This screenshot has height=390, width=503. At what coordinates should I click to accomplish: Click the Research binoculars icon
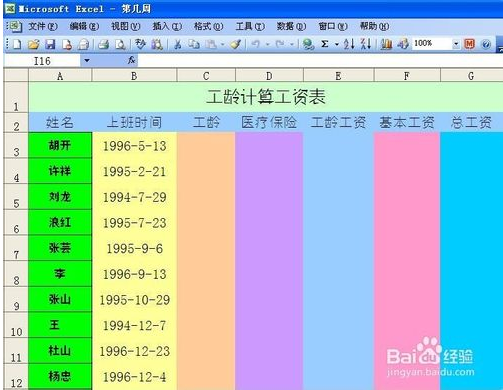pos(157,44)
